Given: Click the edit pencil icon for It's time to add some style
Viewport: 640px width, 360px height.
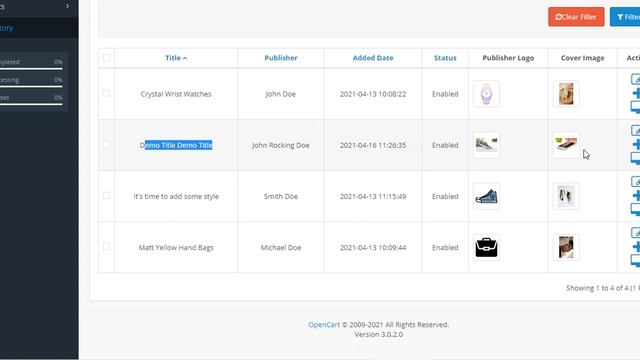Looking at the screenshot, I should click(636, 182).
